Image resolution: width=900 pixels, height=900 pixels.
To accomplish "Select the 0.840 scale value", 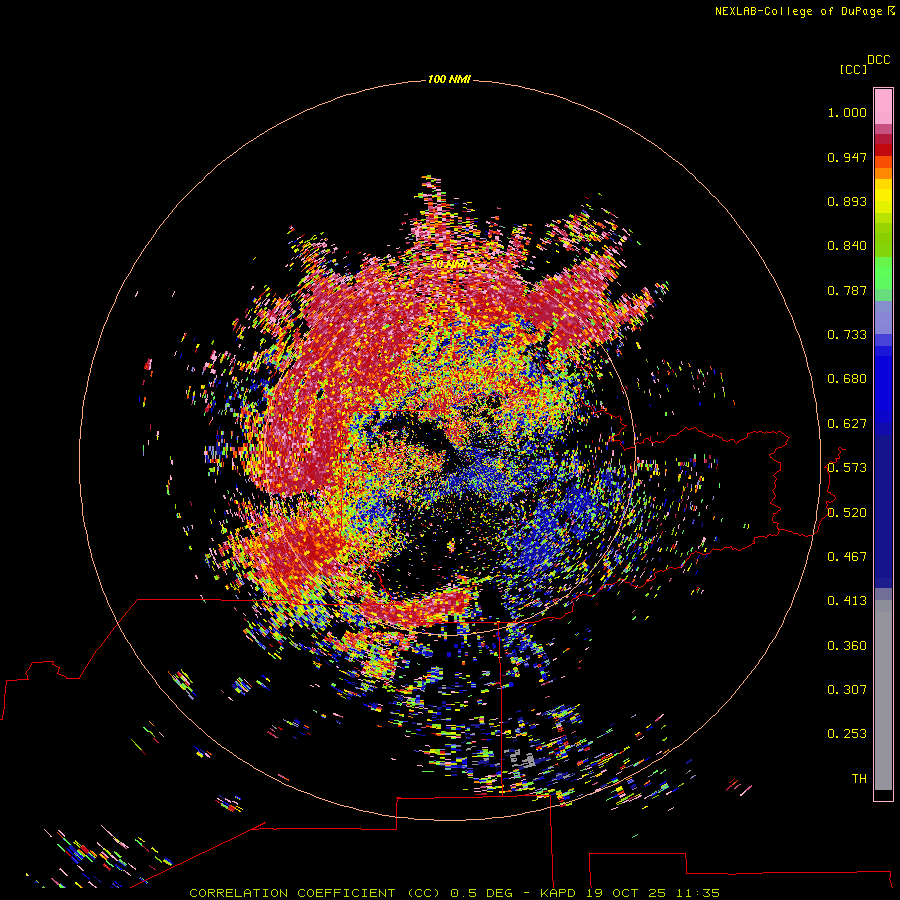I will (847, 246).
